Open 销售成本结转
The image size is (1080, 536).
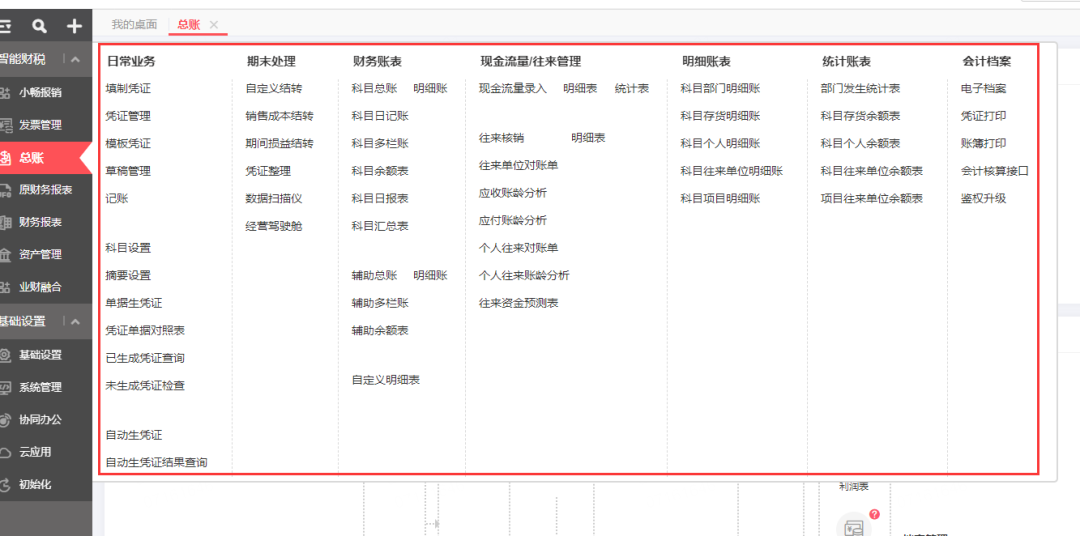[x=280, y=116]
